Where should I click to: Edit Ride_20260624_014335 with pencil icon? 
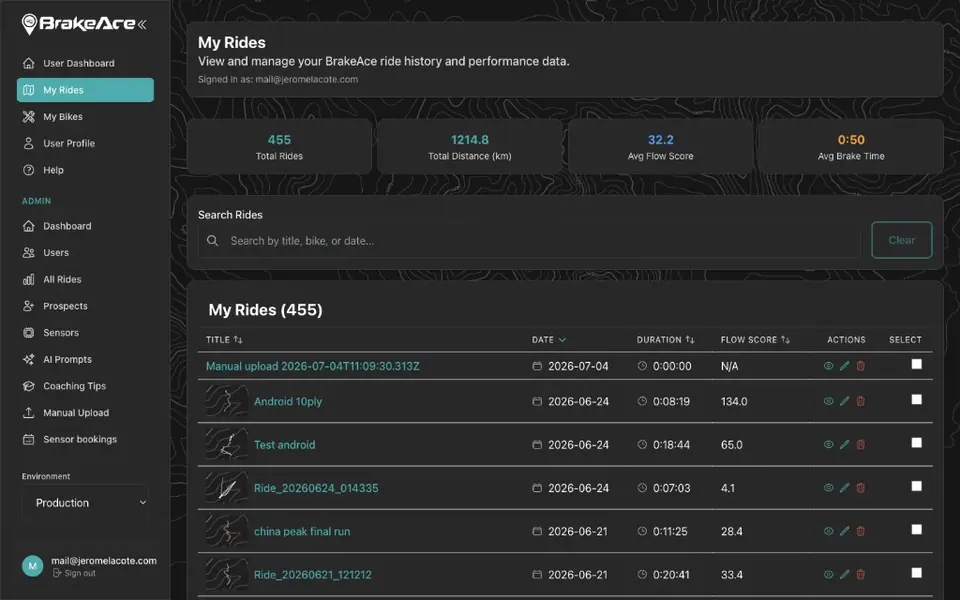[x=844, y=488]
